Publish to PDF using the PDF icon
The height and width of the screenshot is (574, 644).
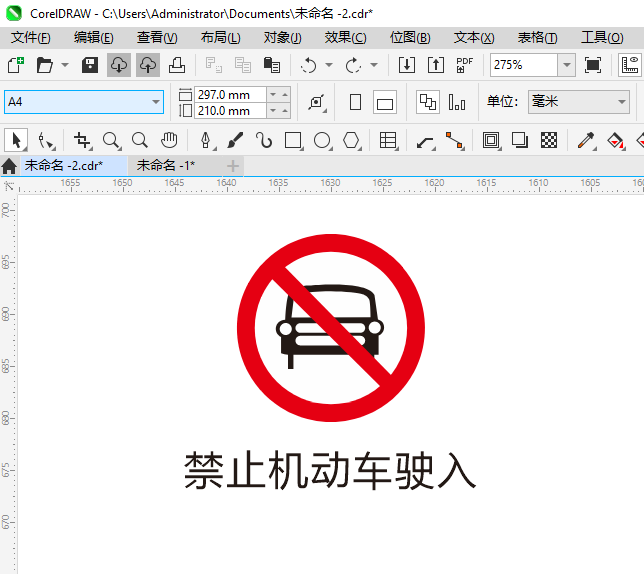click(465, 65)
